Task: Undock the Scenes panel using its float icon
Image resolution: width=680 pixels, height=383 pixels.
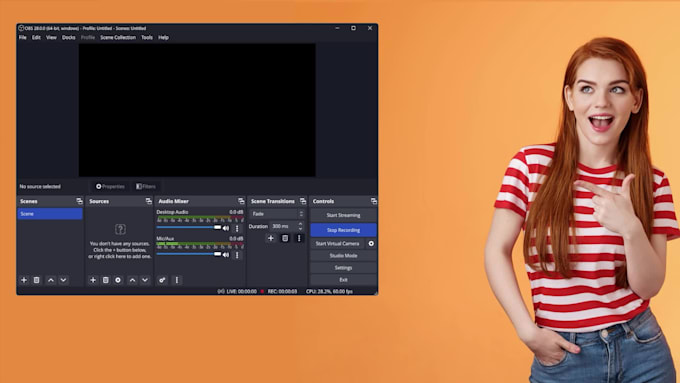Action: tap(79, 201)
